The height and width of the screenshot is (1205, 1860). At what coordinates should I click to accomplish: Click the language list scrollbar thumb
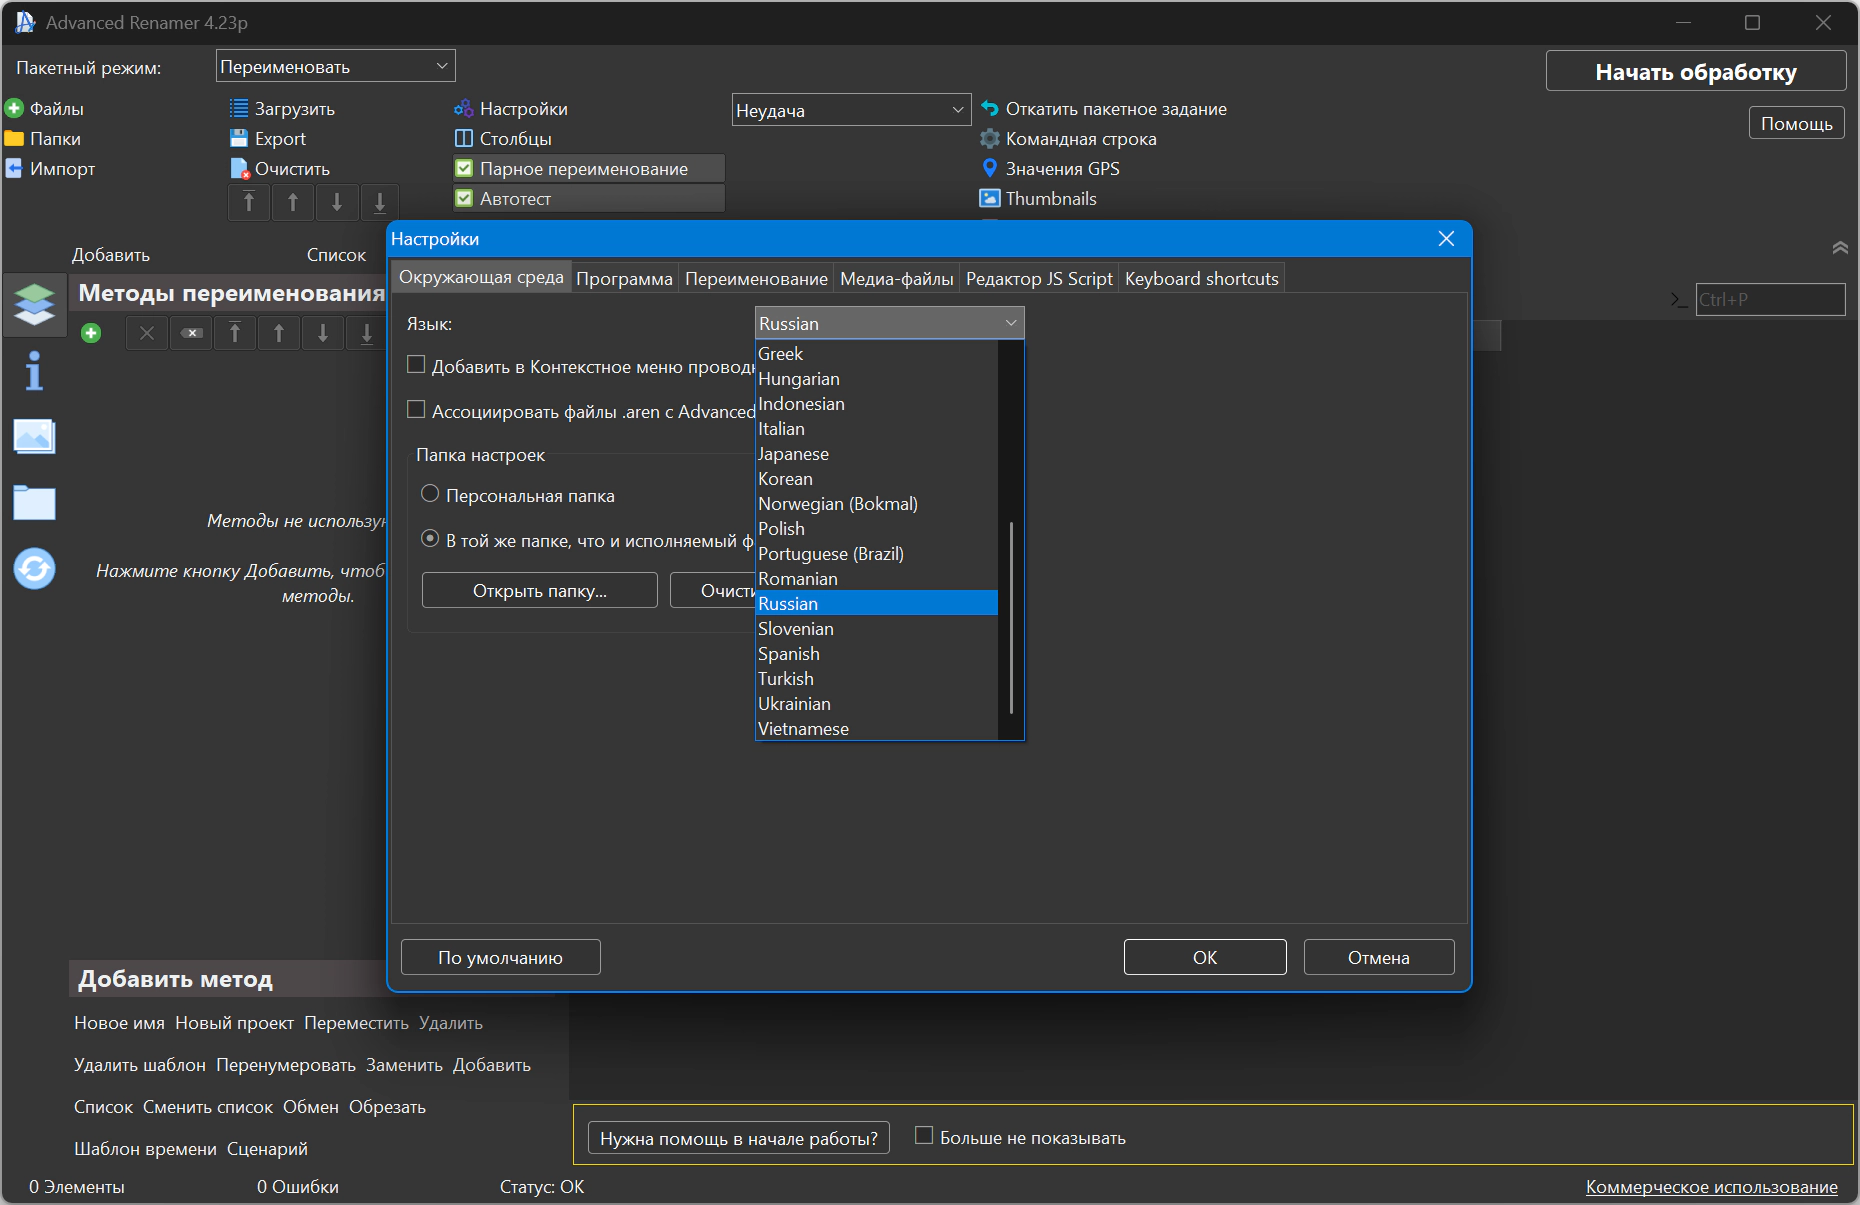pyautogui.click(x=1011, y=617)
